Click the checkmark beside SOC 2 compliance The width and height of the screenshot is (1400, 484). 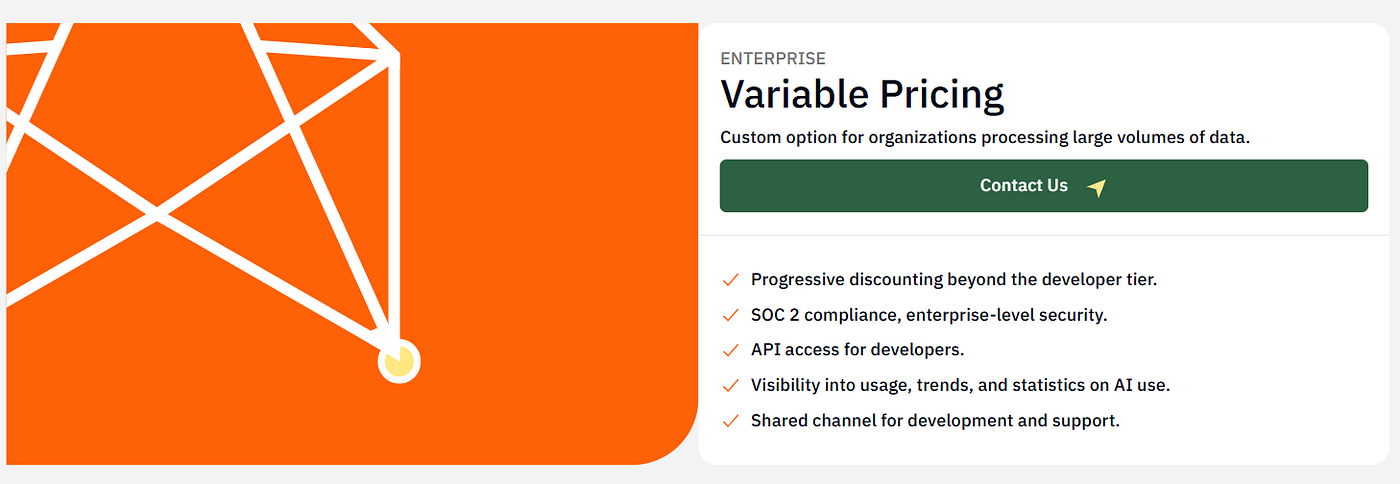click(x=730, y=315)
